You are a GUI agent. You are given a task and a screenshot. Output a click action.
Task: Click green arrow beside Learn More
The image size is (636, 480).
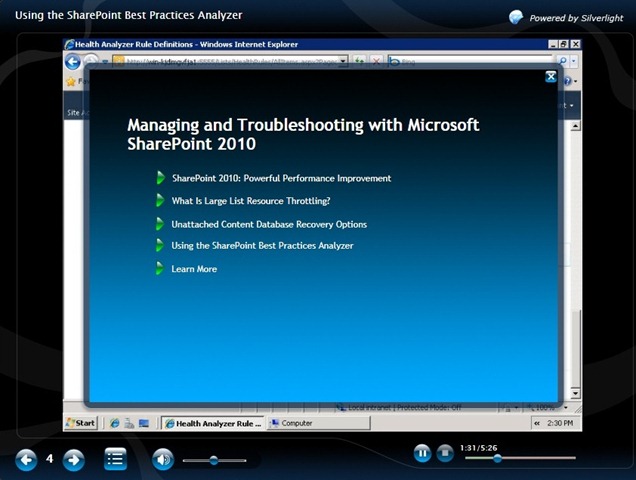click(x=160, y=268)
